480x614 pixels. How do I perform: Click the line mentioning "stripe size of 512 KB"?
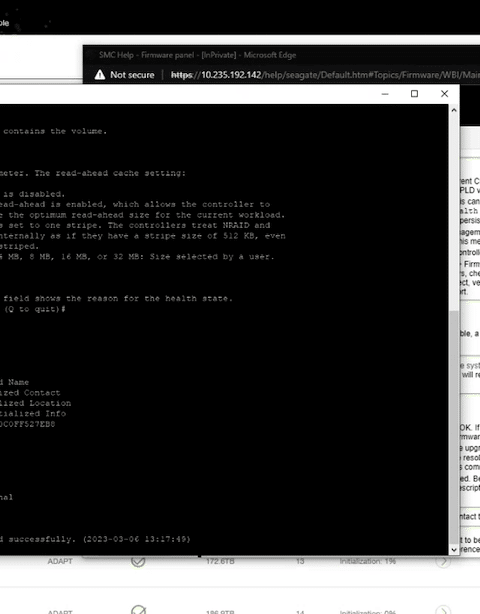point(143,236)
